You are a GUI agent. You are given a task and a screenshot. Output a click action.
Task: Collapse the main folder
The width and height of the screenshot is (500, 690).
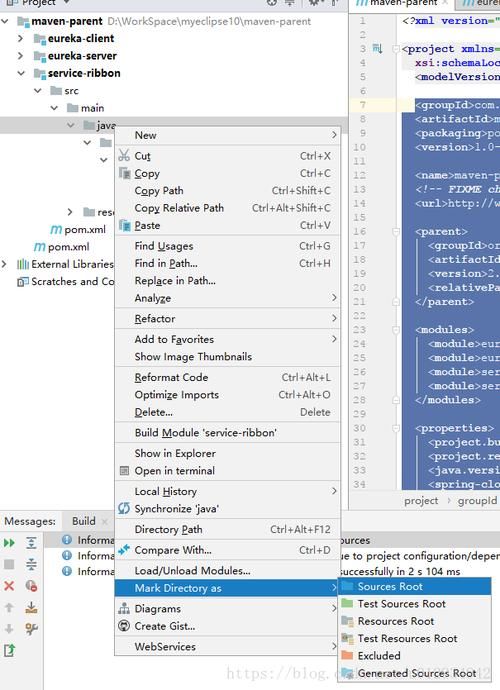point(54,108)
